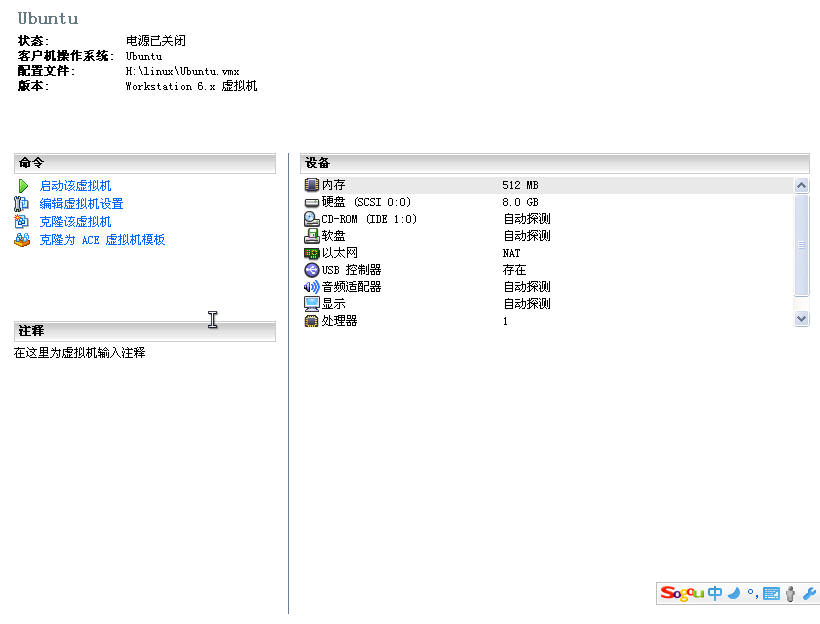Select the 硬盘 (SCSI 0:0) row

(549, 202)
